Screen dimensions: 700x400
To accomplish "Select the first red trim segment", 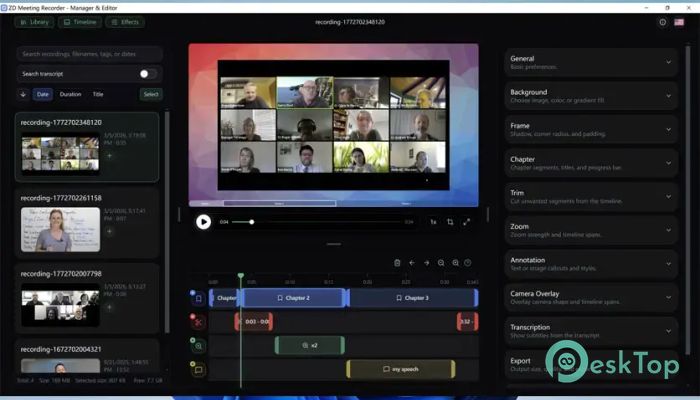I will [x=254, y=322].
